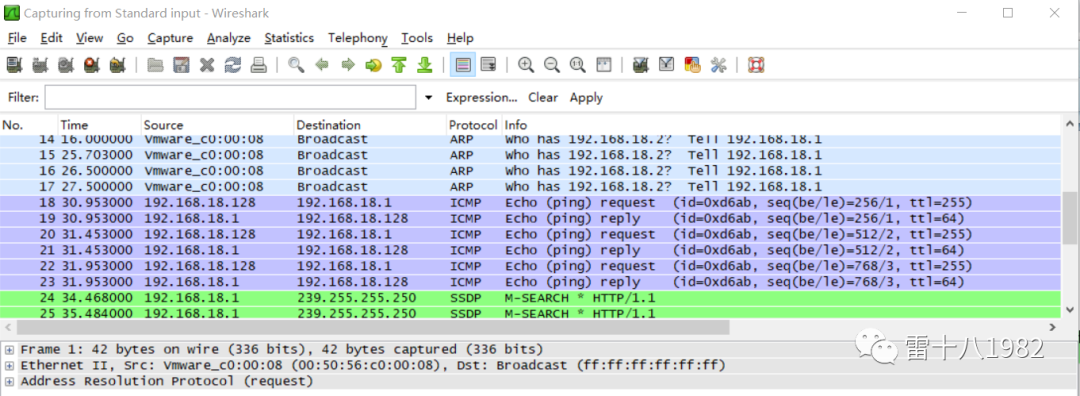
Task: Zoom in the packet text
Action: (526, 65)
